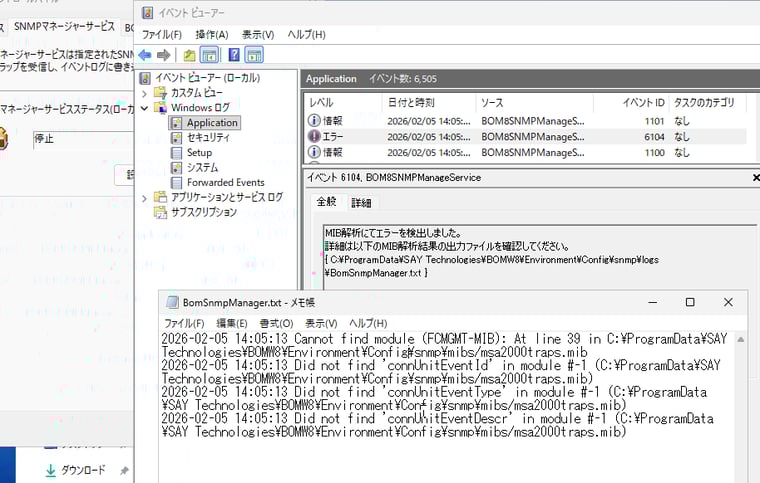Sort by 日付と時刻 column header
The height and width of the screenshot is (483, 760).
pos(429,103)
